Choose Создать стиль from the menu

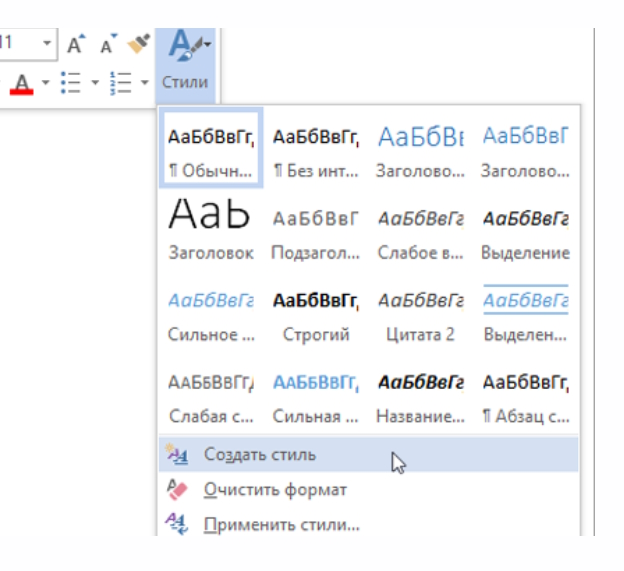(259, 455)
